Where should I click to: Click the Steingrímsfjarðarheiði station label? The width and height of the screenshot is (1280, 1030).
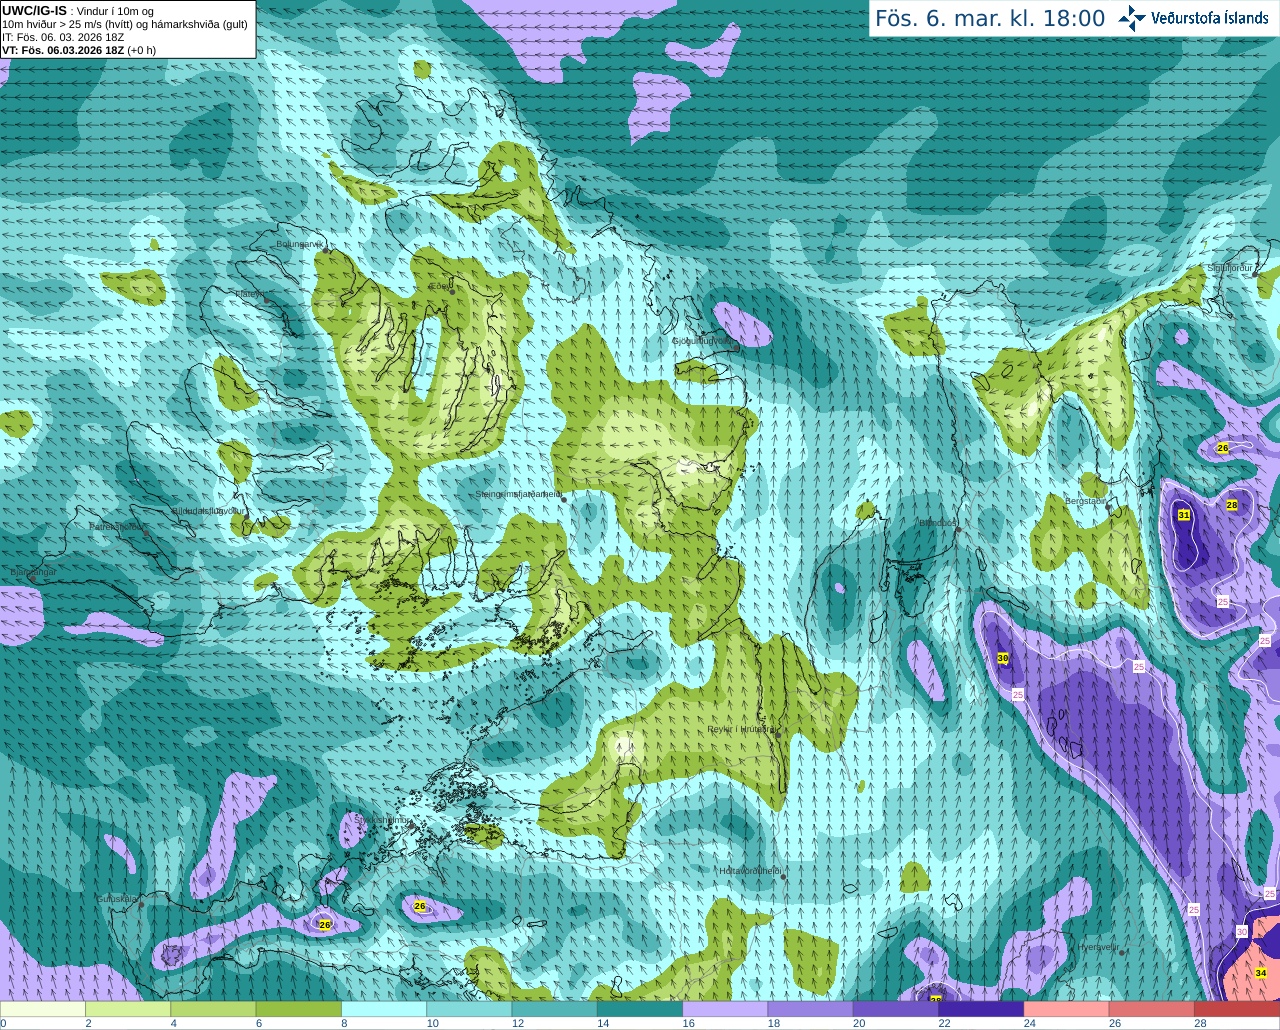coord(518,494)
